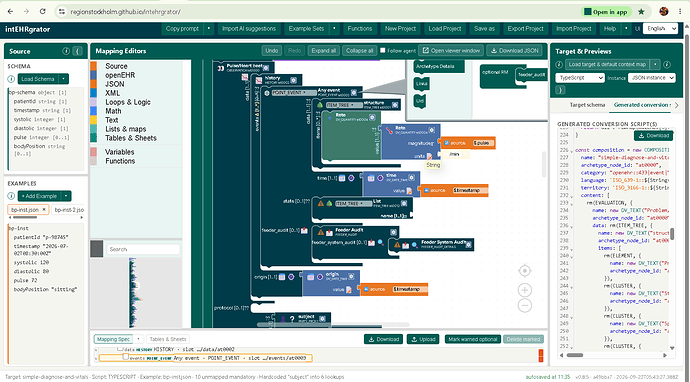
Task: Click info icon left of Load target button
Action: pos(559,64)
